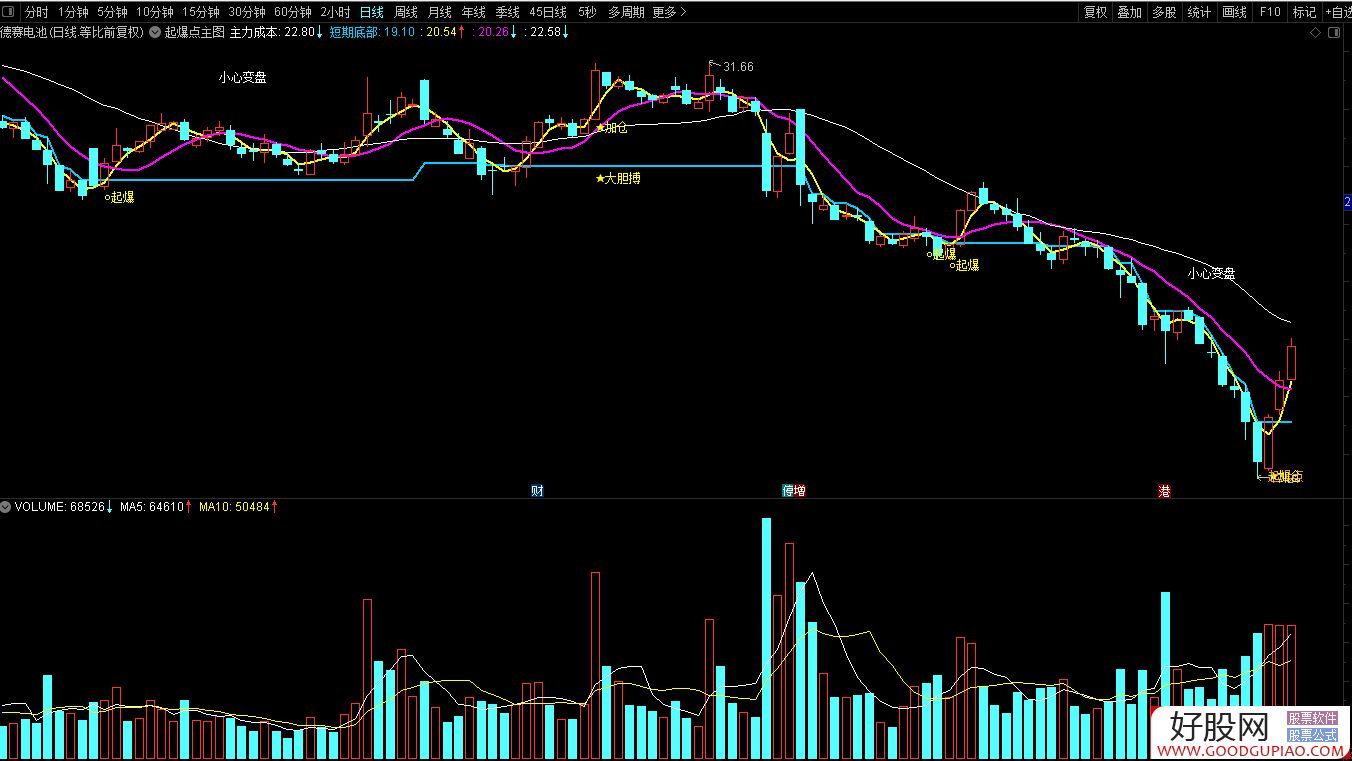Click the 主力成本: 22.80 value
The image size is (1352, 761).
point(276,32)
